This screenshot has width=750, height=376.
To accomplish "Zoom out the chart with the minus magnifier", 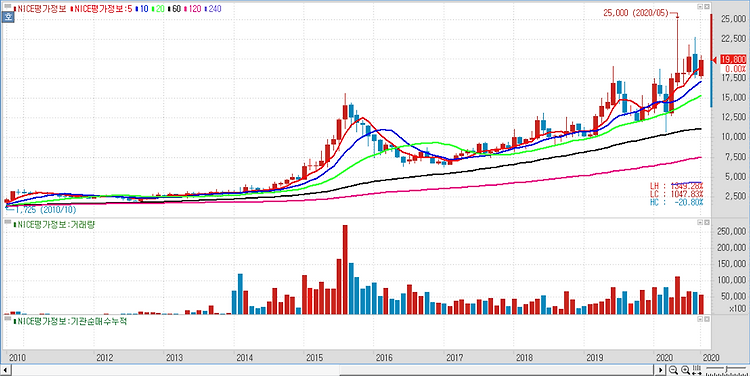I will [673, 370].
